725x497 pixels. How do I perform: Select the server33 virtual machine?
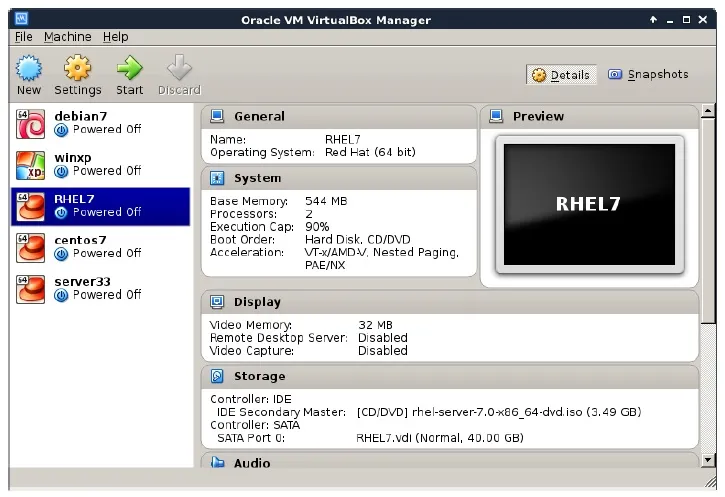[x=100, y=289]
